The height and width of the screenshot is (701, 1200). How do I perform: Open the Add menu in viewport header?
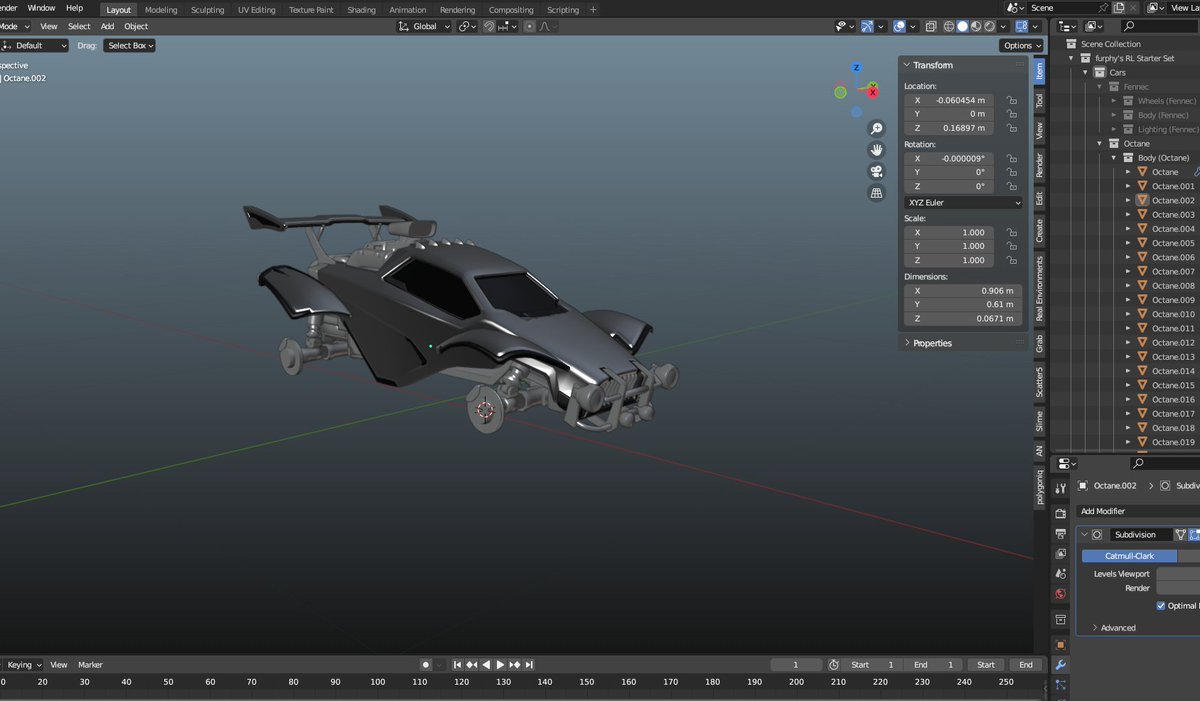coord(107,26)
